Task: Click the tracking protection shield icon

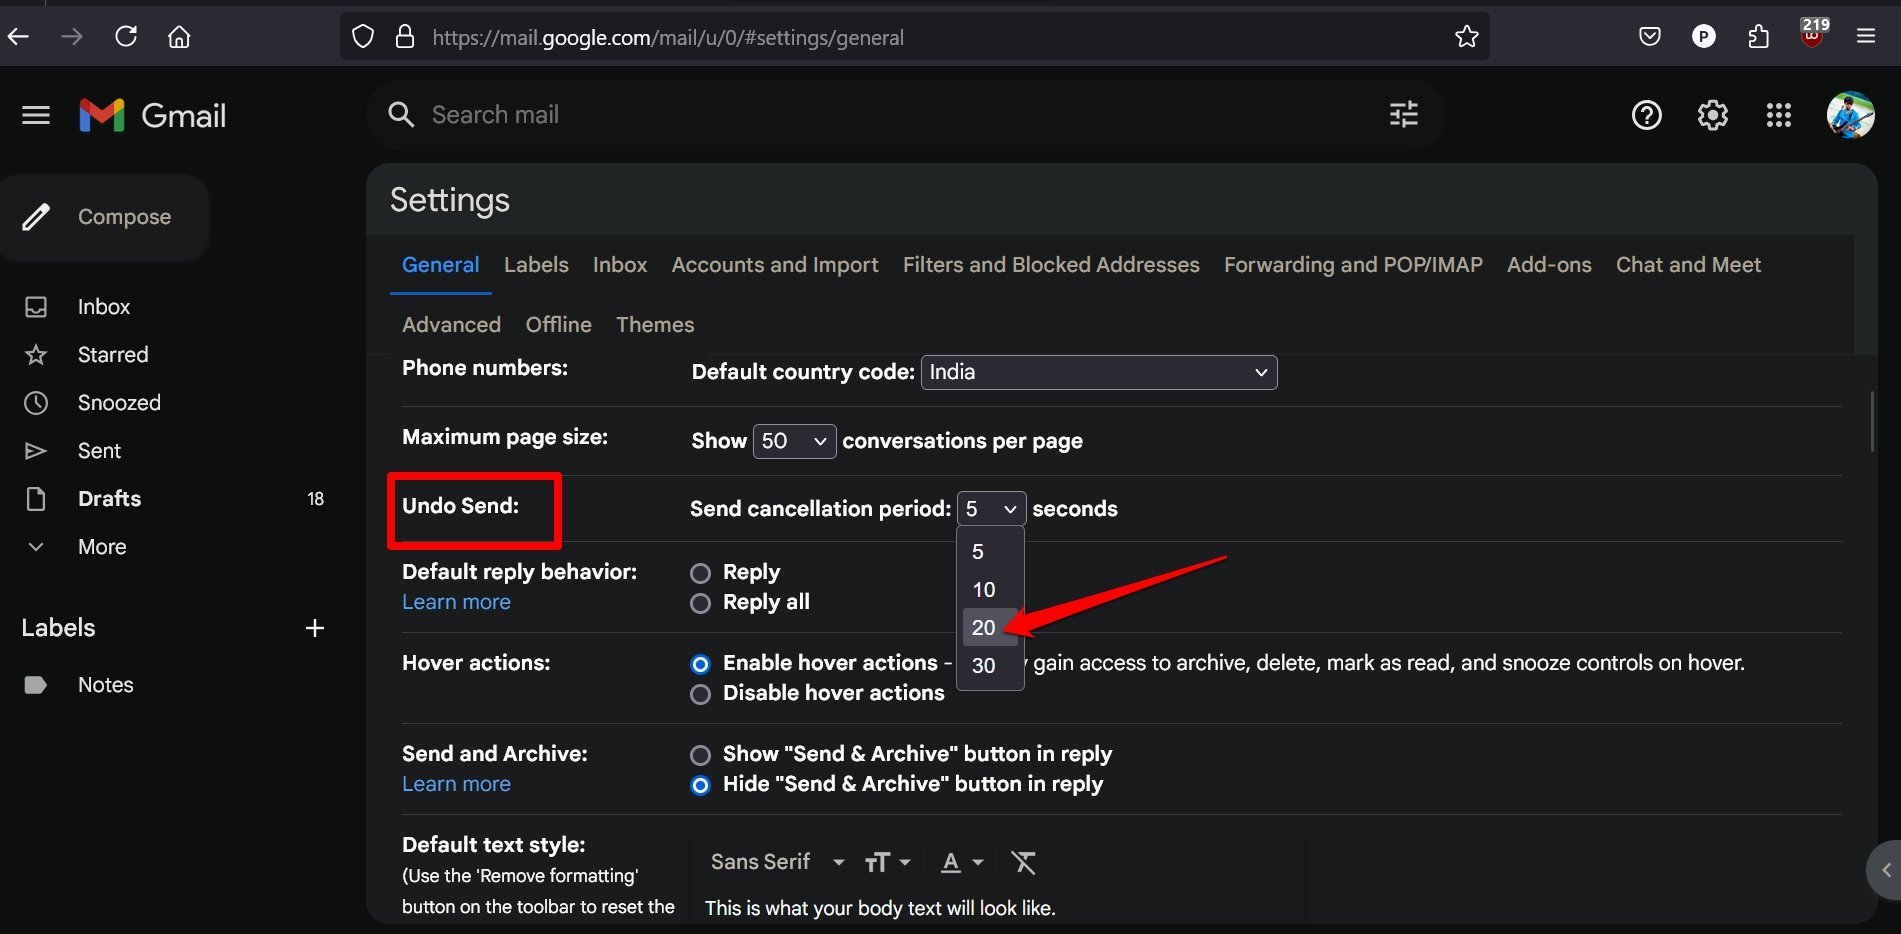Action: [x=363, y=37]
